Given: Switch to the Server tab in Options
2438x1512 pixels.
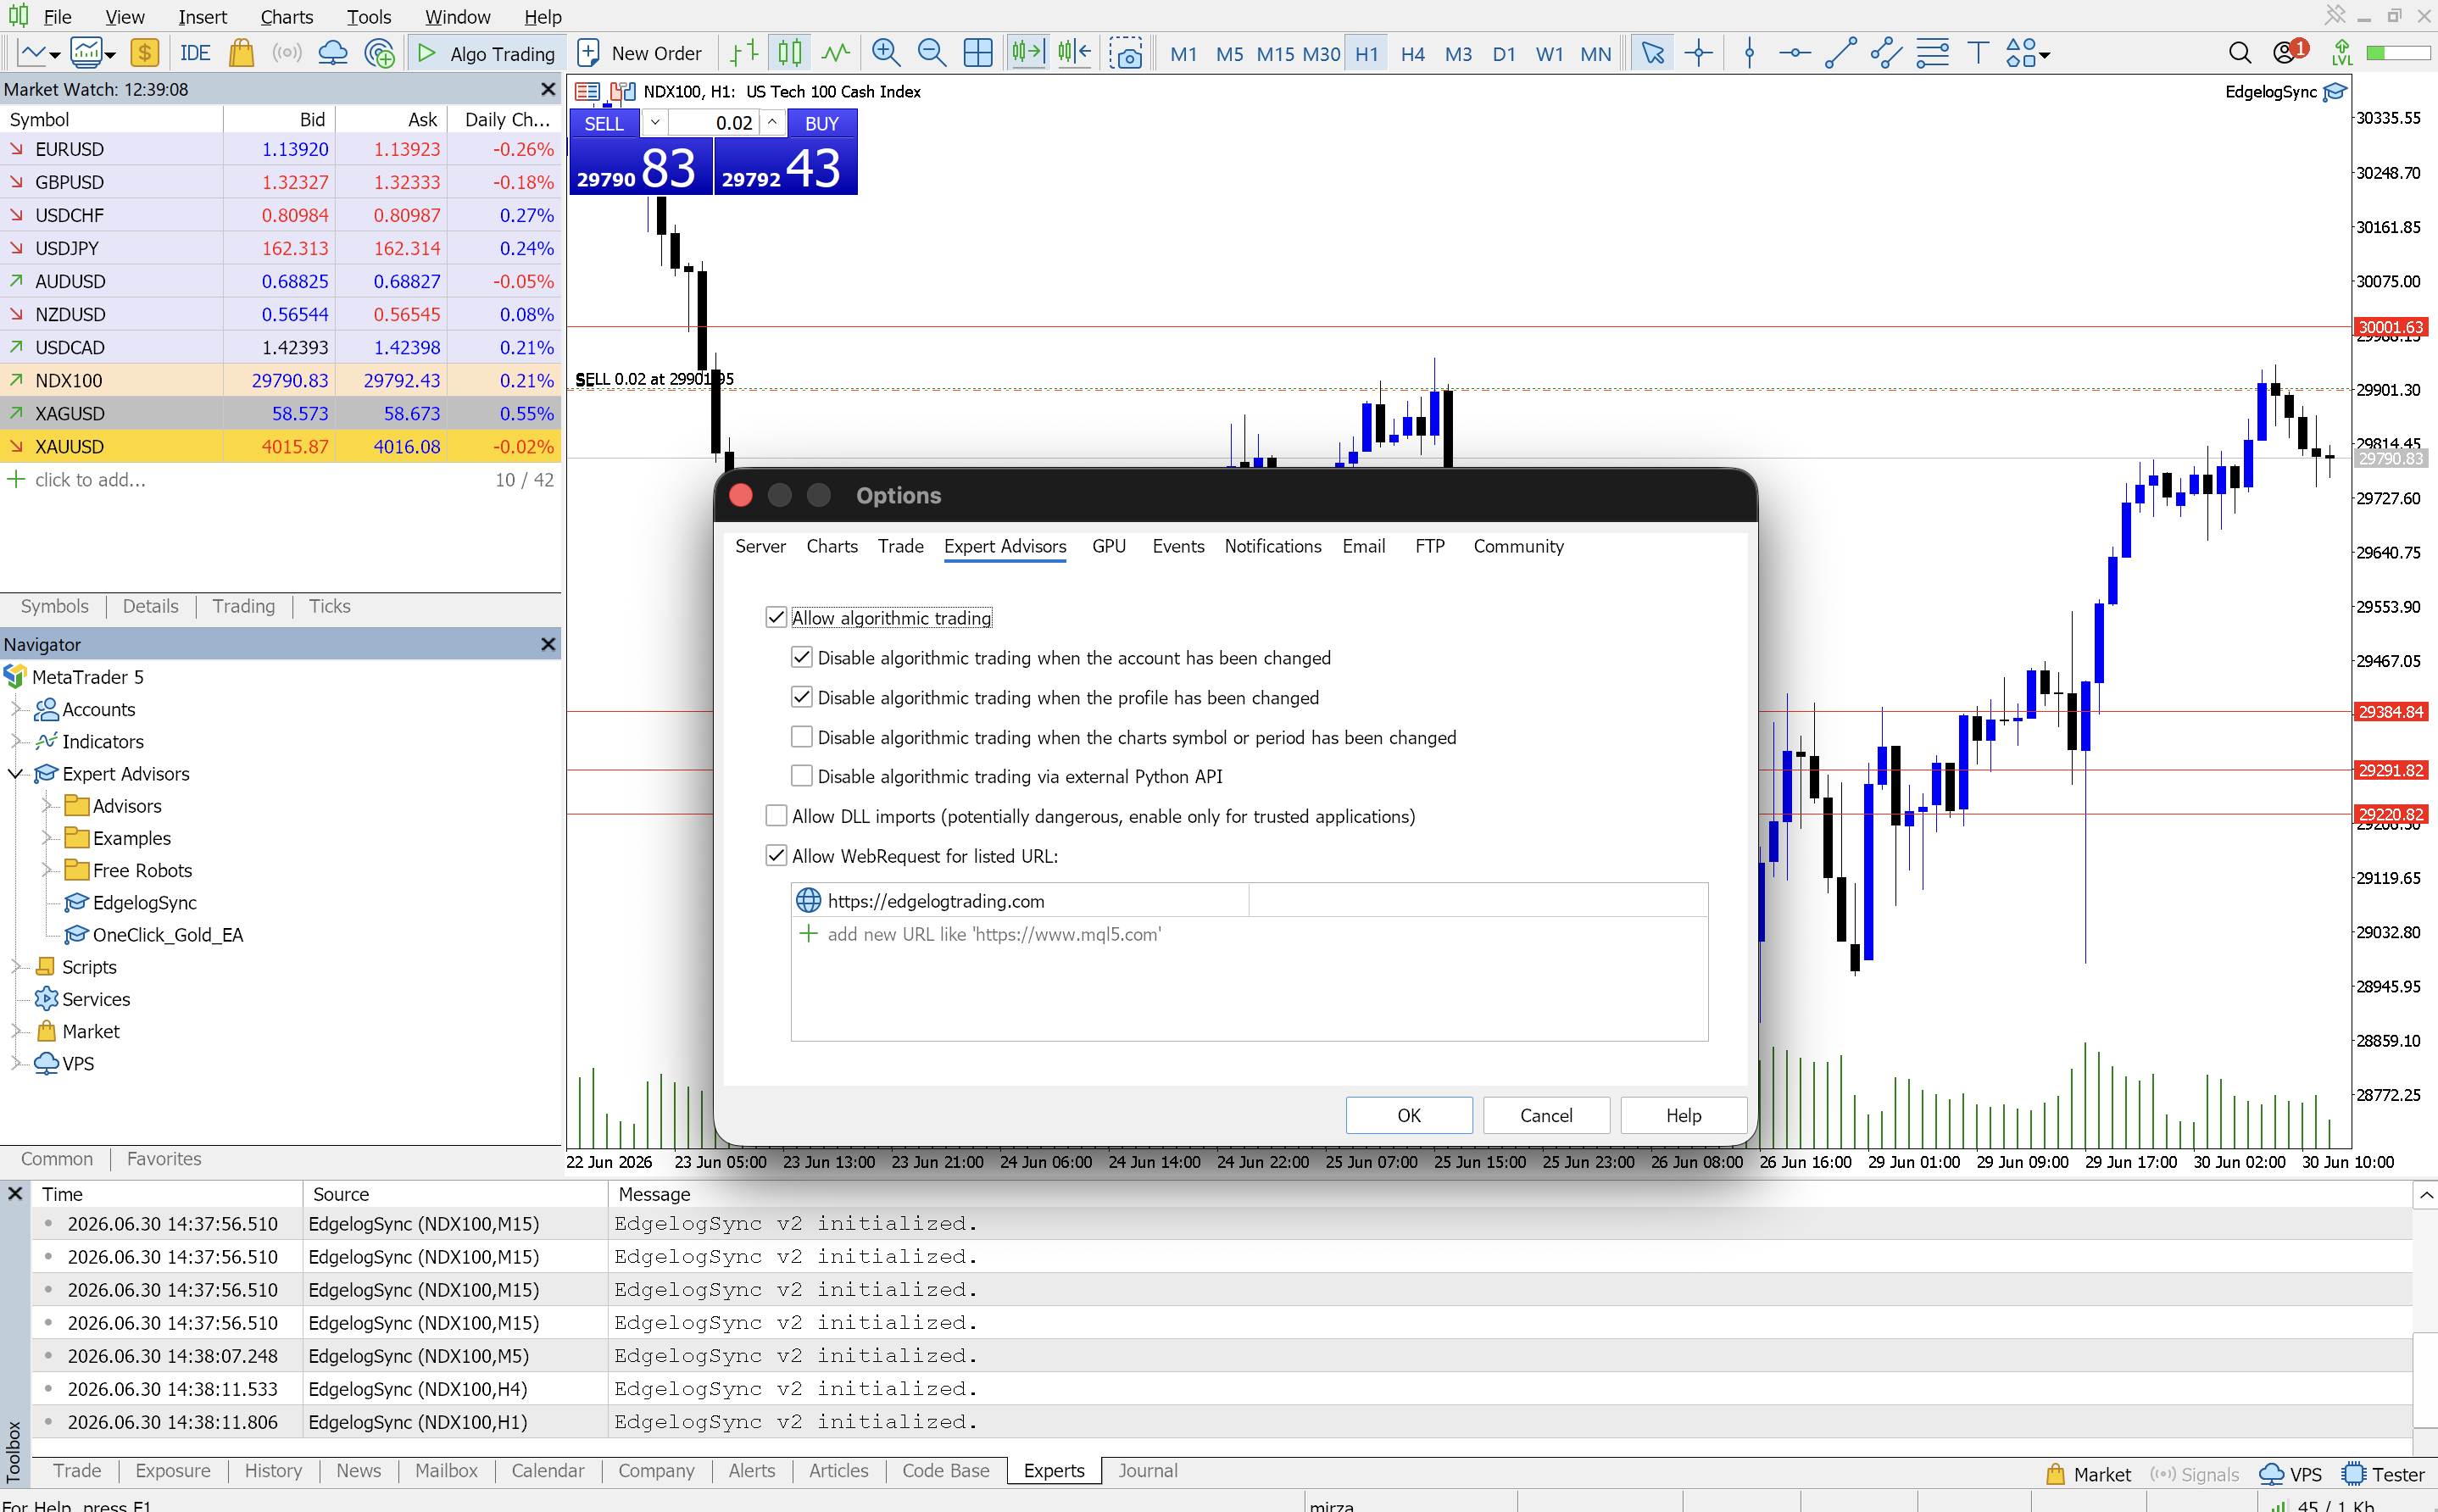Looking at the screenshot, I should click(x=760, y=546).
